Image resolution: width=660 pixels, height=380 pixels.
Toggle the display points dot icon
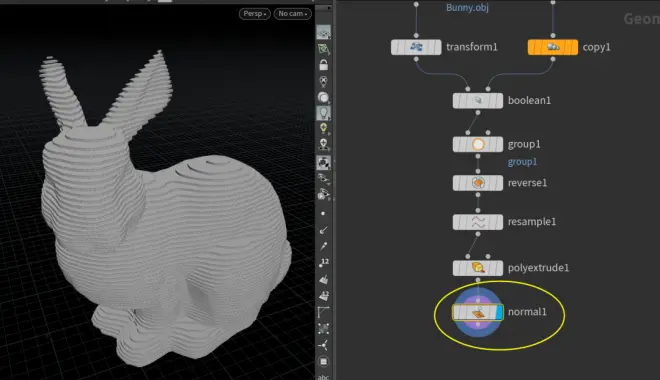click(x=323, y=213)
